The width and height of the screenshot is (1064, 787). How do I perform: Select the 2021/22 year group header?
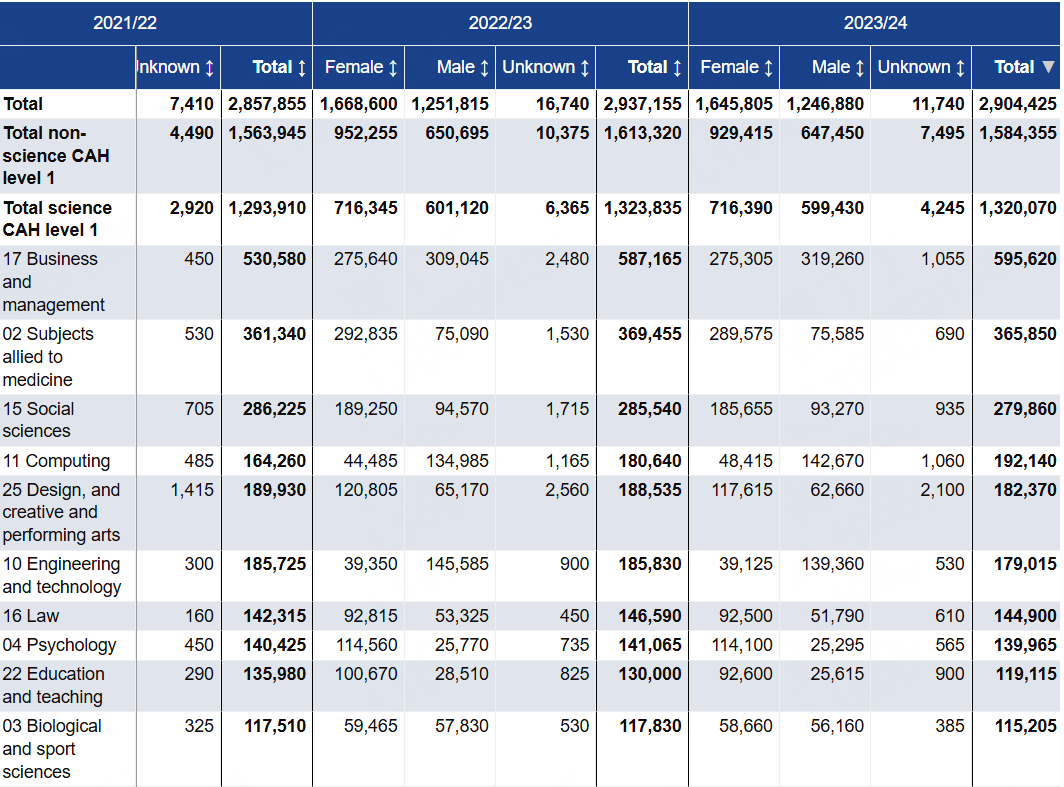point(125,23)
